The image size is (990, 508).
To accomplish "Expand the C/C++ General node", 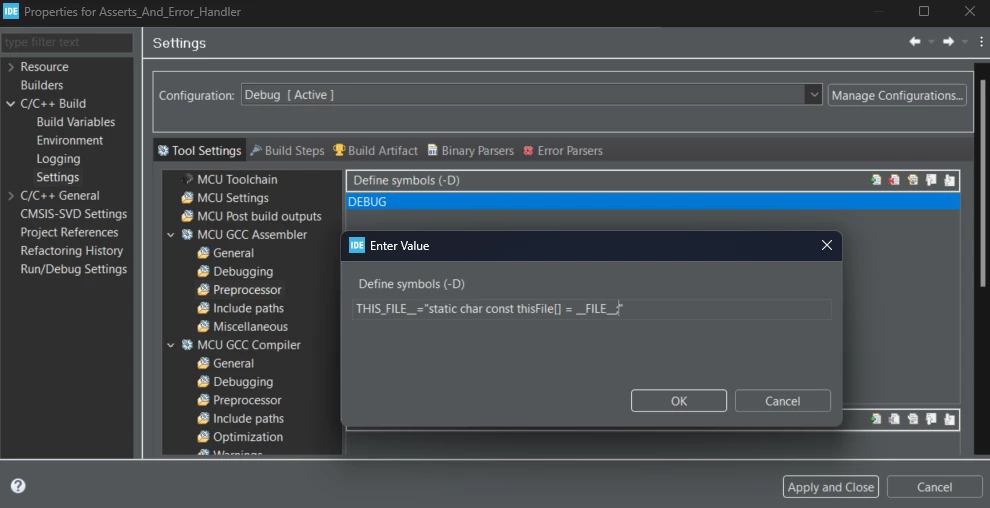I will tap(11, 196).
